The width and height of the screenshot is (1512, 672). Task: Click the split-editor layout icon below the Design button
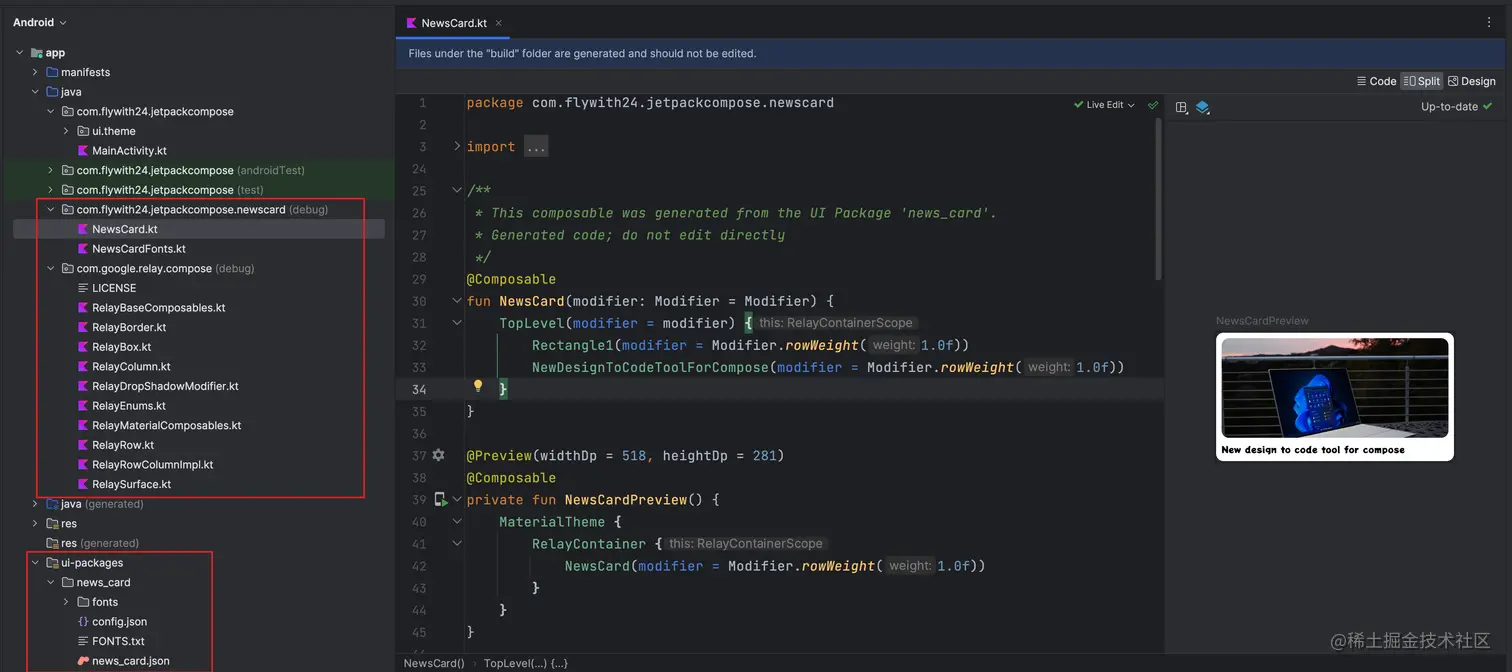click(x=1181, y=106)
